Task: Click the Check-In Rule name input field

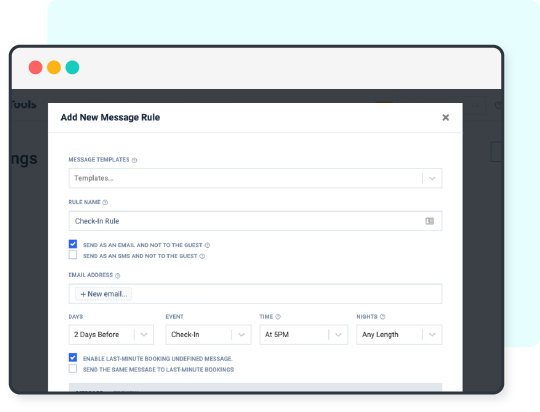Action: pos(255,221)
